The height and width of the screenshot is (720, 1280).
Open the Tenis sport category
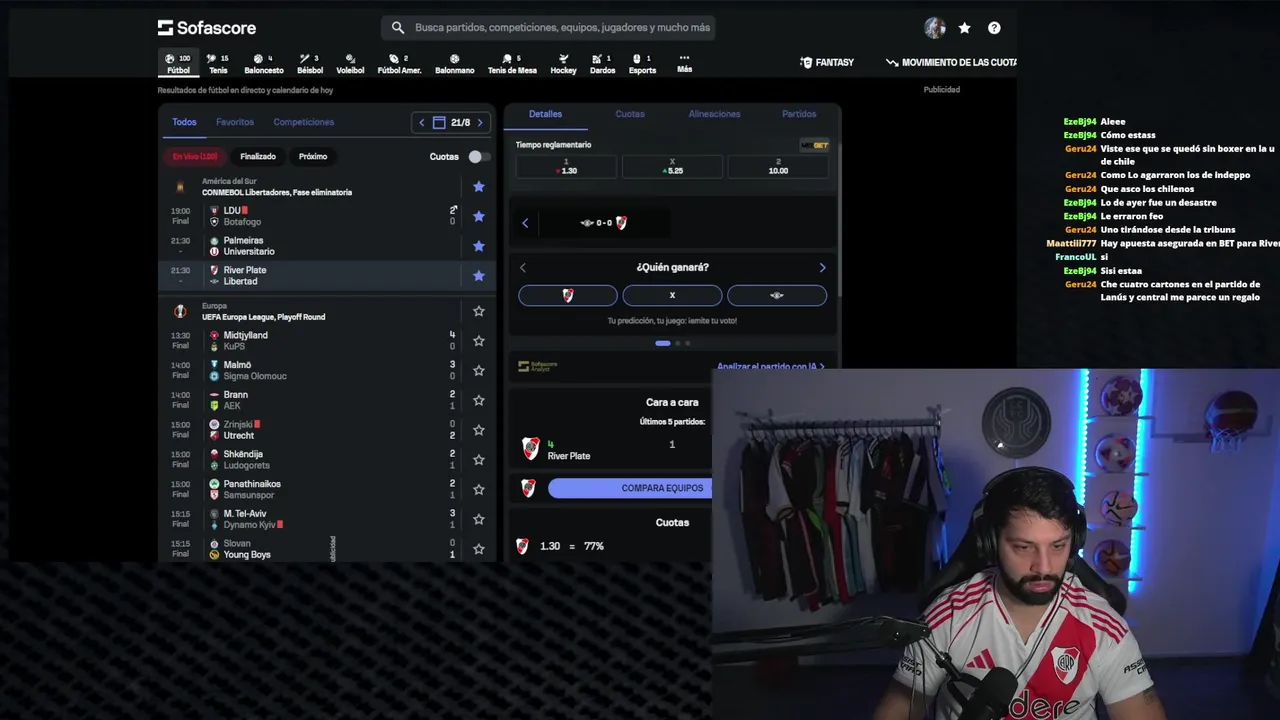pos(218,63)
